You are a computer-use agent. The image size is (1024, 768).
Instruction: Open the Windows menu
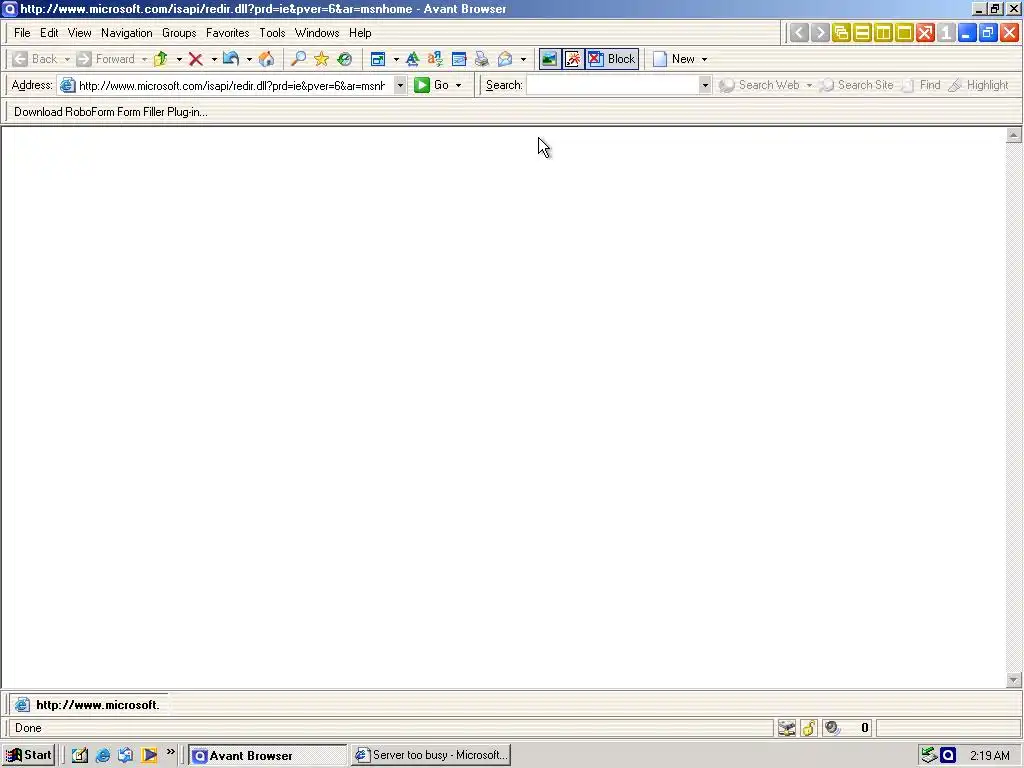coord(317,33)
